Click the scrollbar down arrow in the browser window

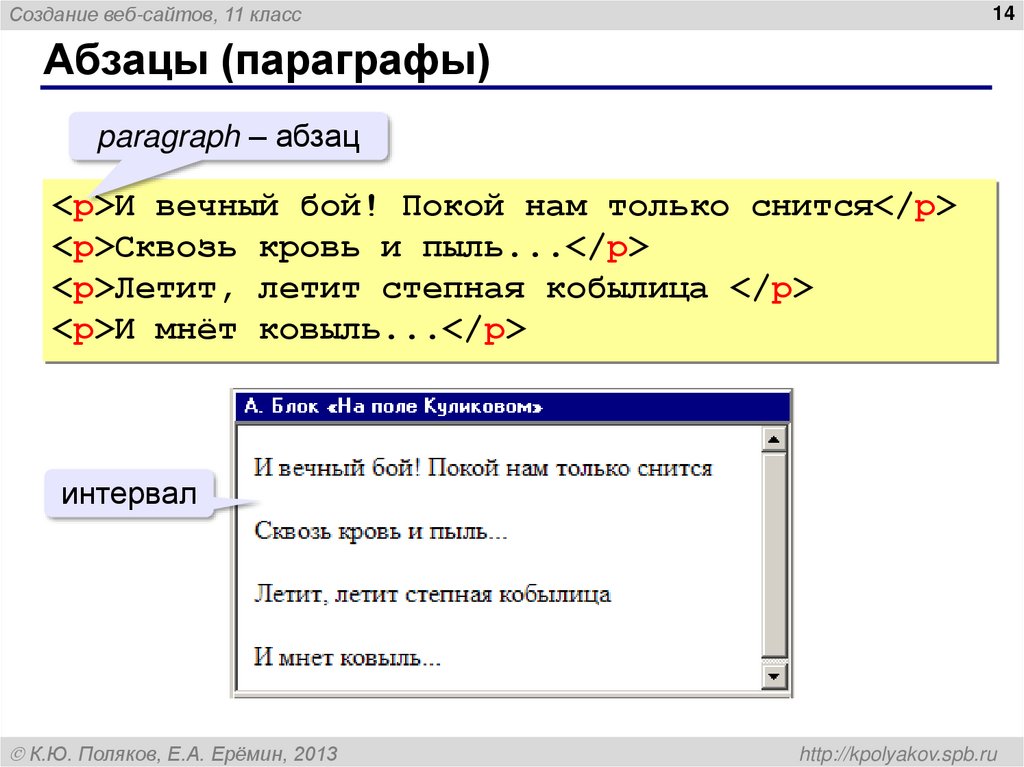tap(773, 676)
